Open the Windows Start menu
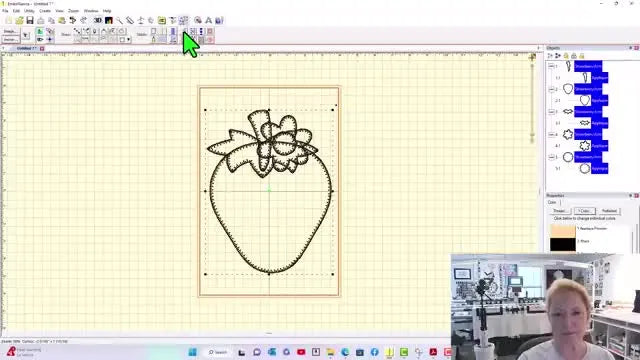This screenshot has height=360, width=640. click(x=193, y=352)
